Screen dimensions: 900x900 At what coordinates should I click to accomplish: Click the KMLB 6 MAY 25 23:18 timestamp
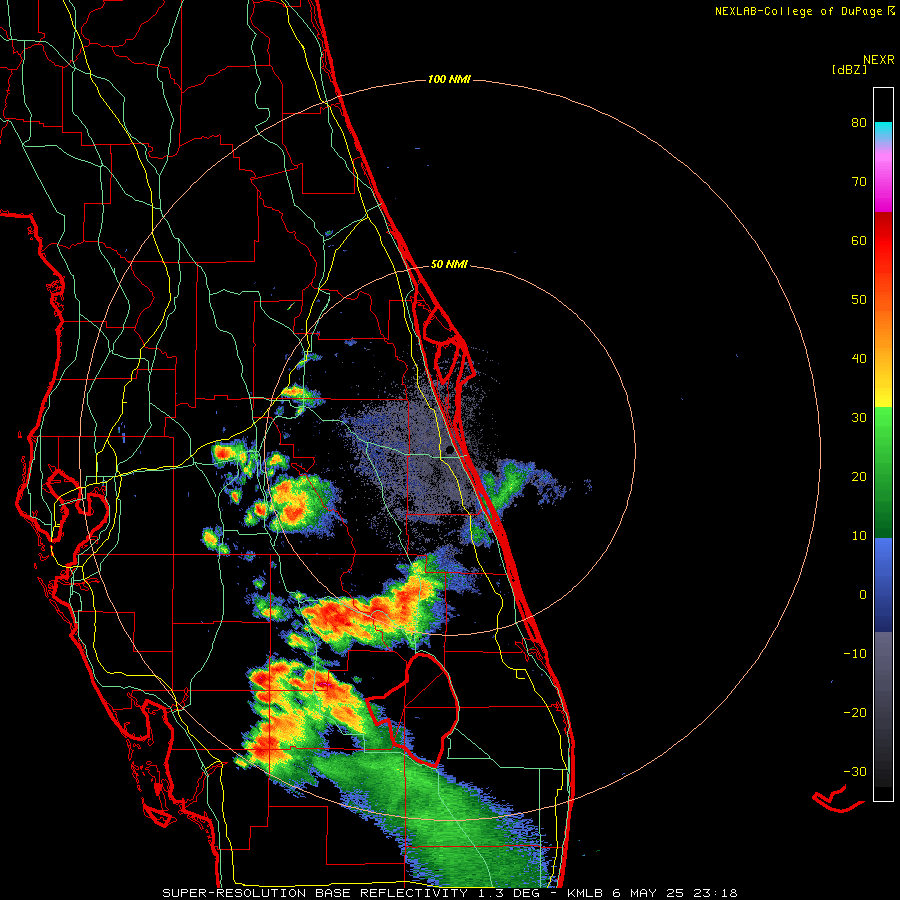tap(652, 893)
